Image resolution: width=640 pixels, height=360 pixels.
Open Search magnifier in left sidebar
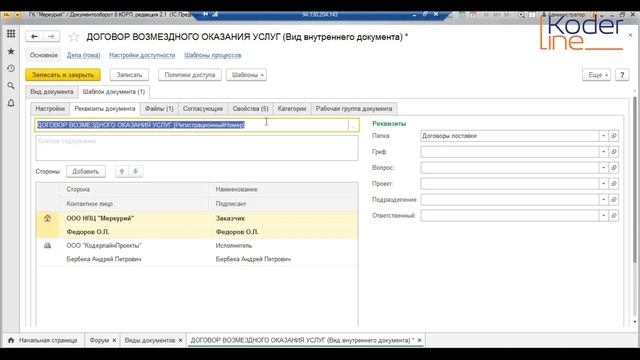click(11, 86)
